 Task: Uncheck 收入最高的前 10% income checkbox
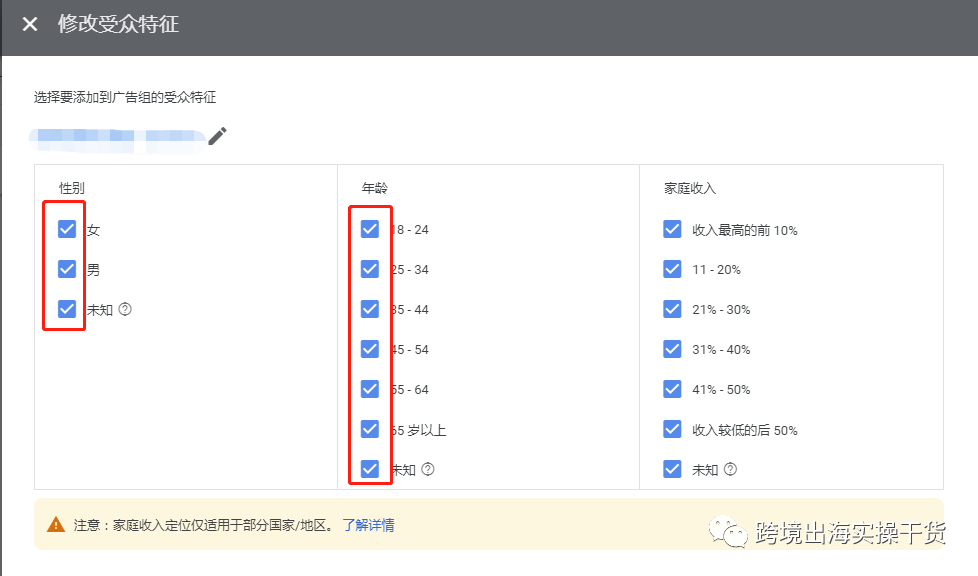coord(672,229)
